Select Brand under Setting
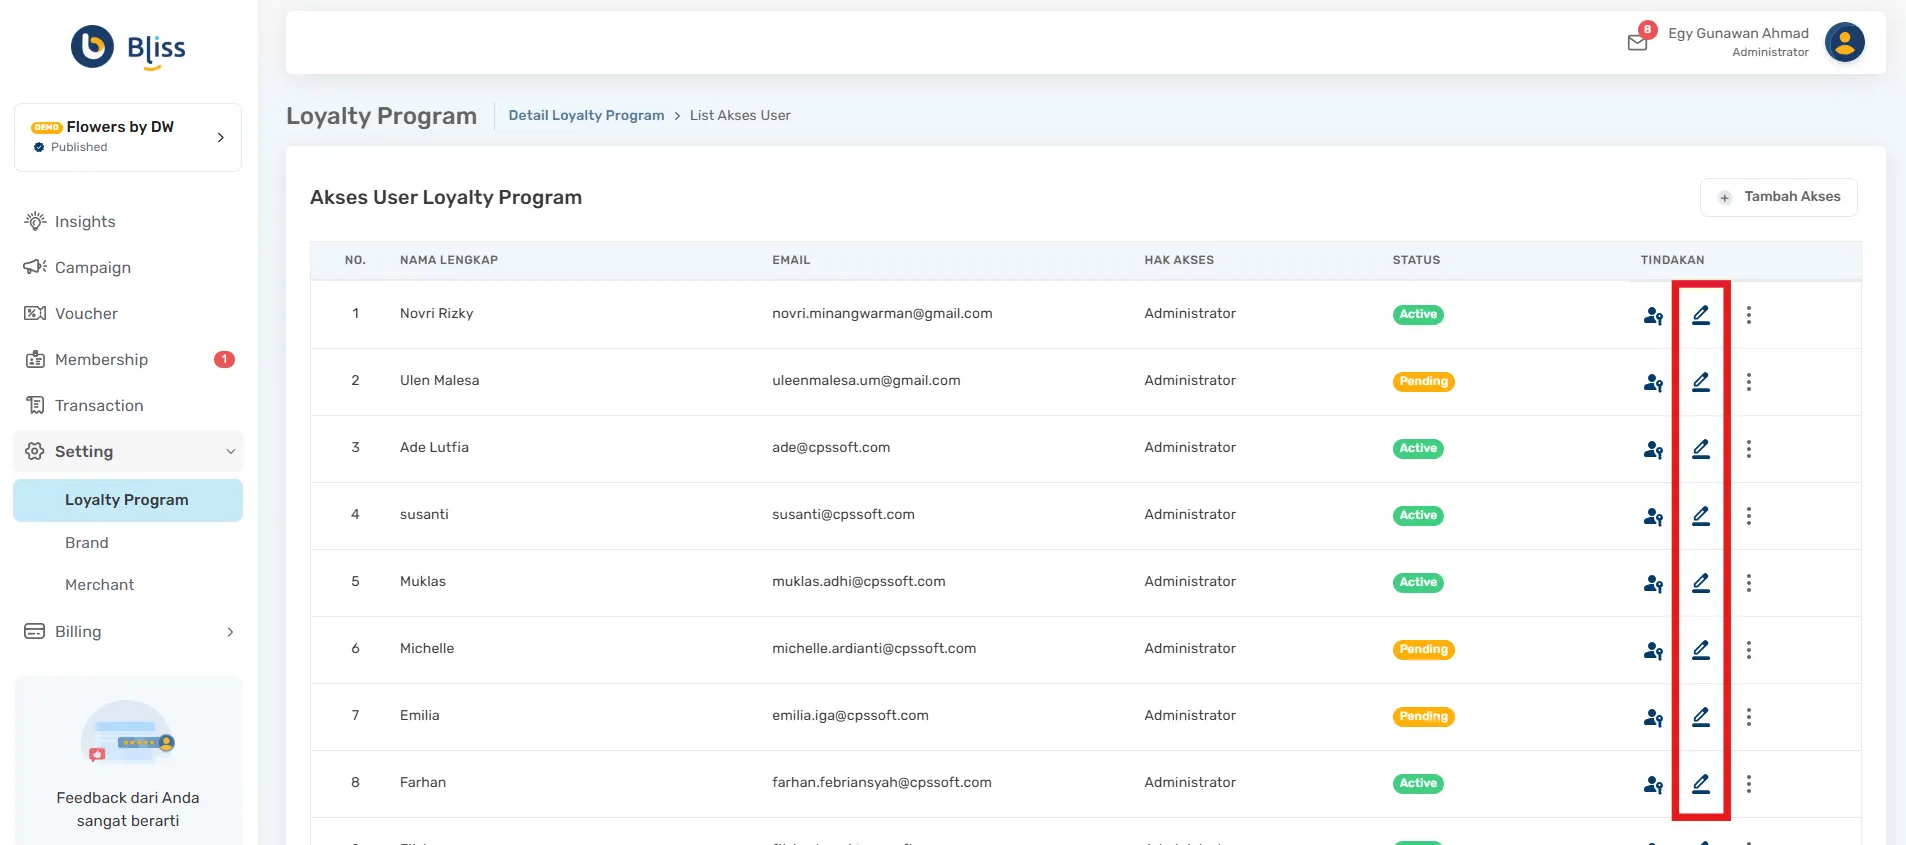 tap(87, 543)
